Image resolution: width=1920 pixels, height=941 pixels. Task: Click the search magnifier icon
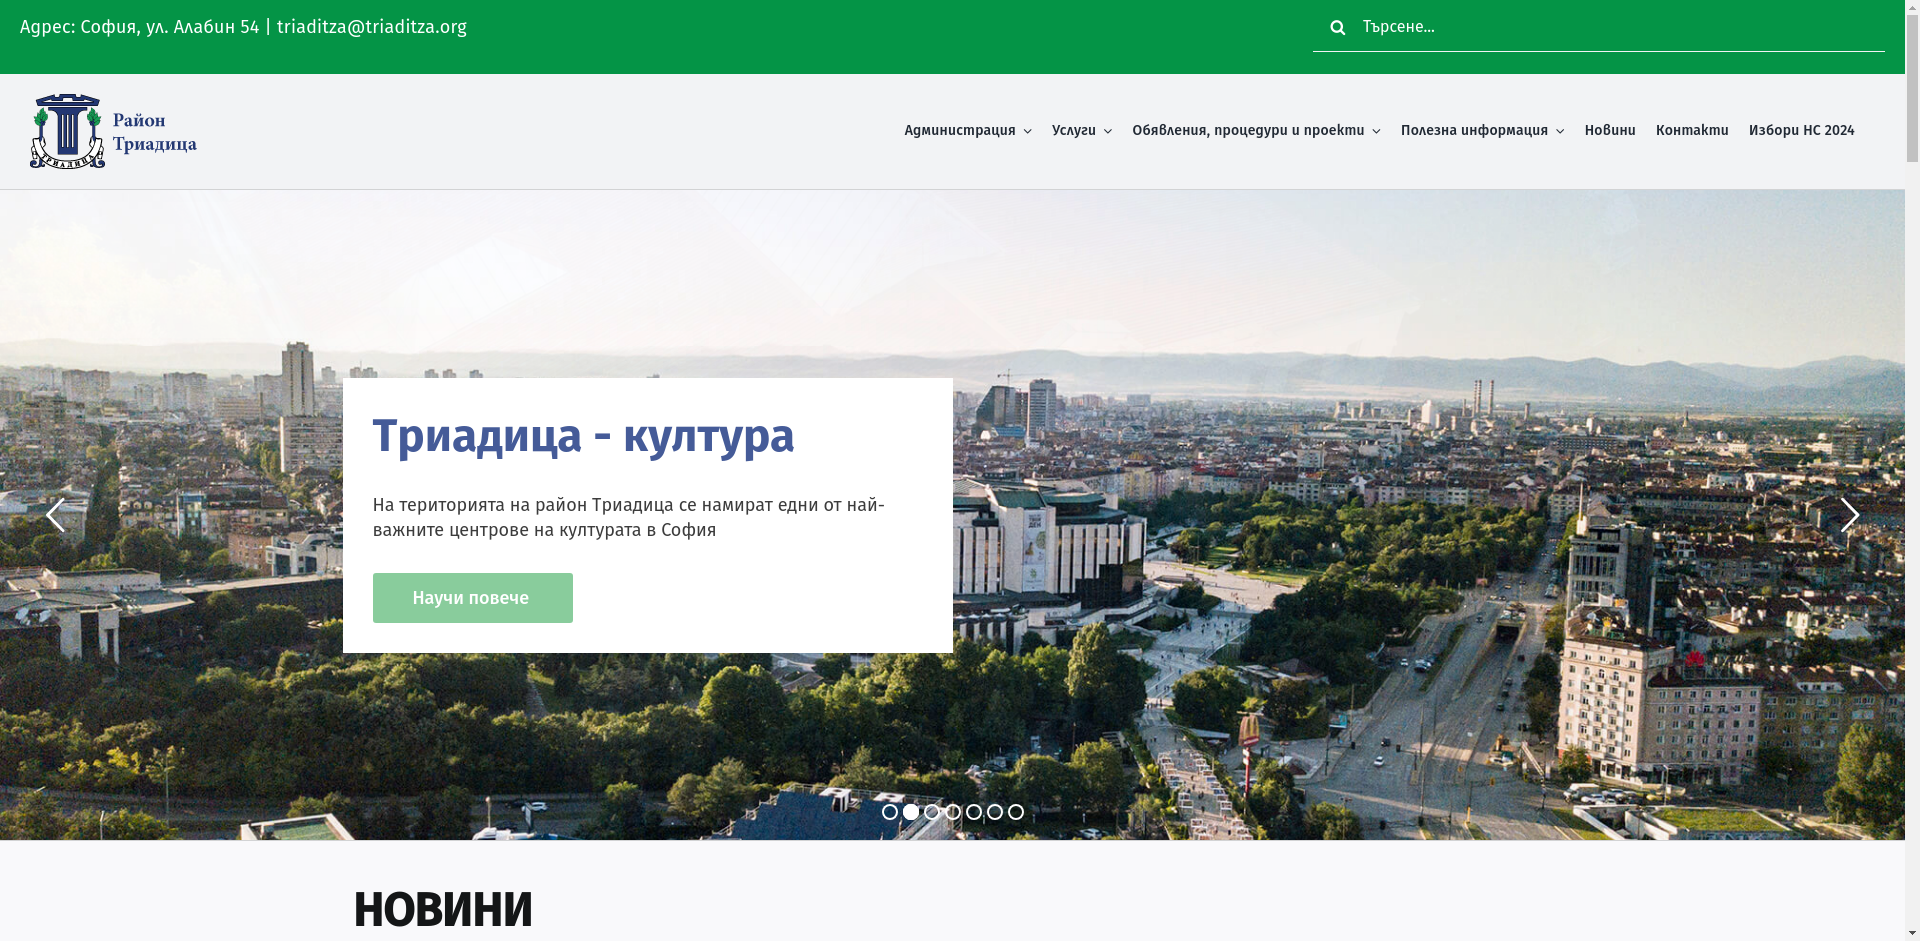(x=1338, y=27)
